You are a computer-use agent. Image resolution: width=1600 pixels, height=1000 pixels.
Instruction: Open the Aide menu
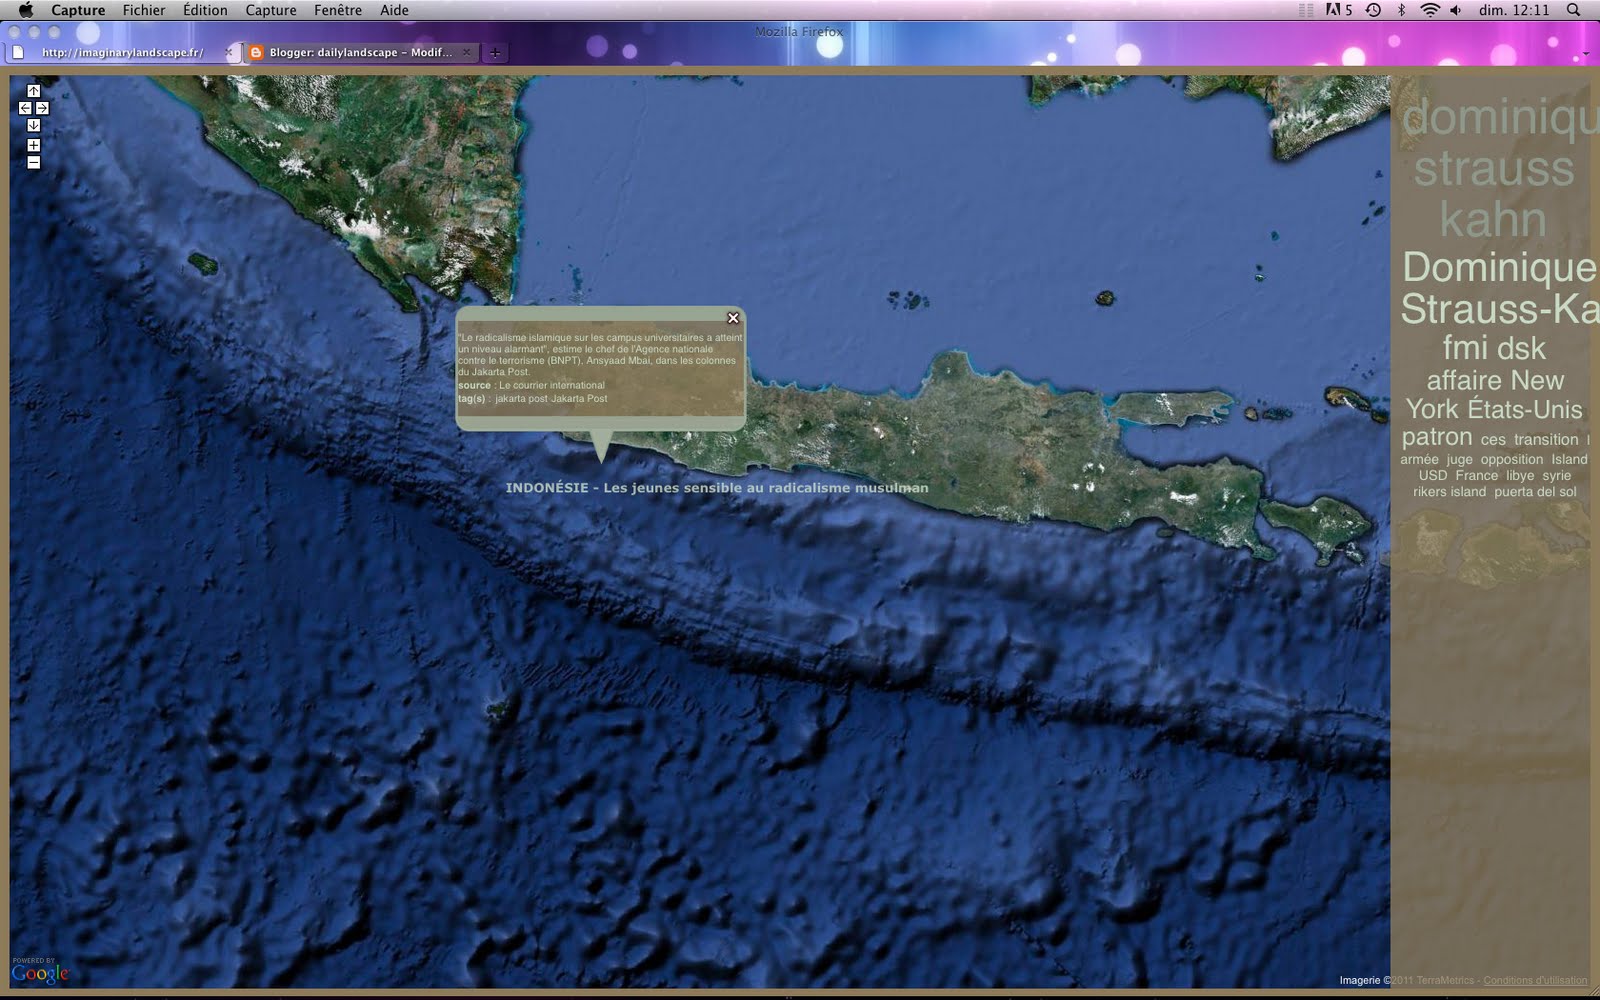coord(394,10)
